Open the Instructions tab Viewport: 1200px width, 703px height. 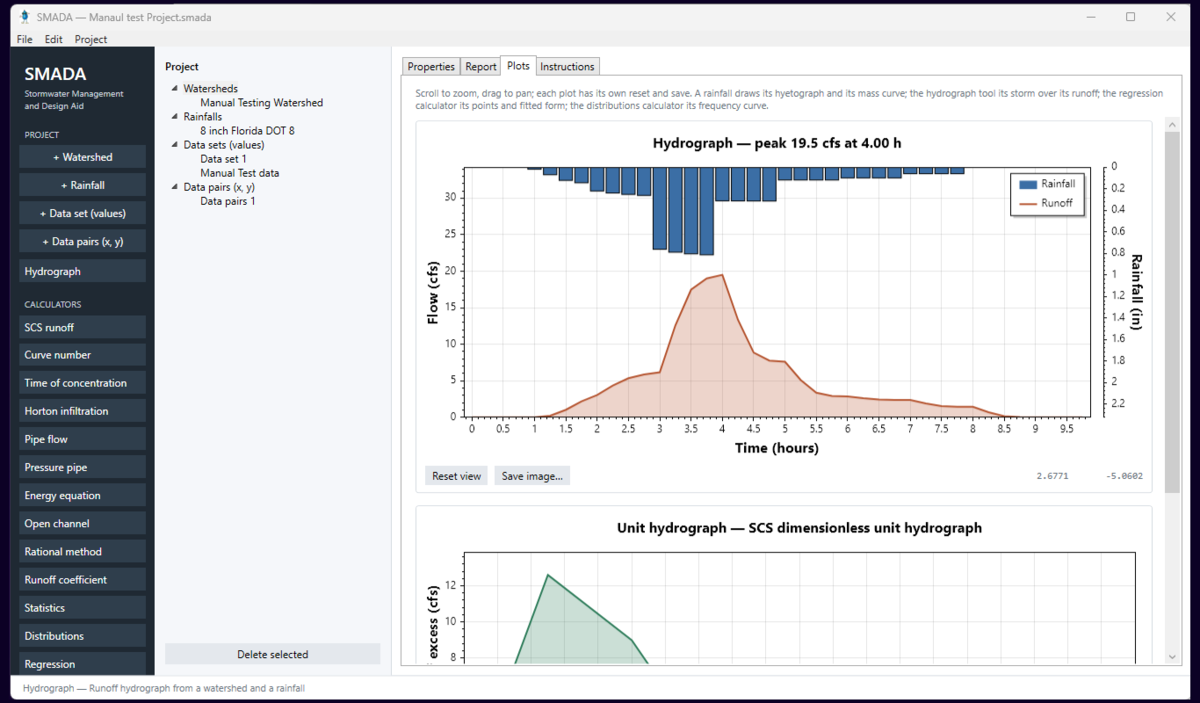[567, 67]
